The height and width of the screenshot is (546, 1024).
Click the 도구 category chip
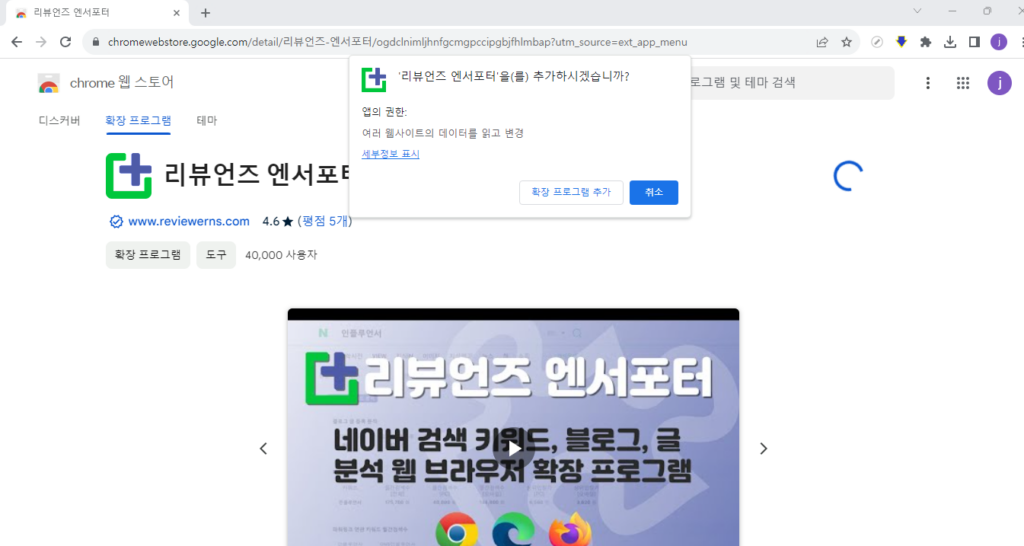(216, 255)
